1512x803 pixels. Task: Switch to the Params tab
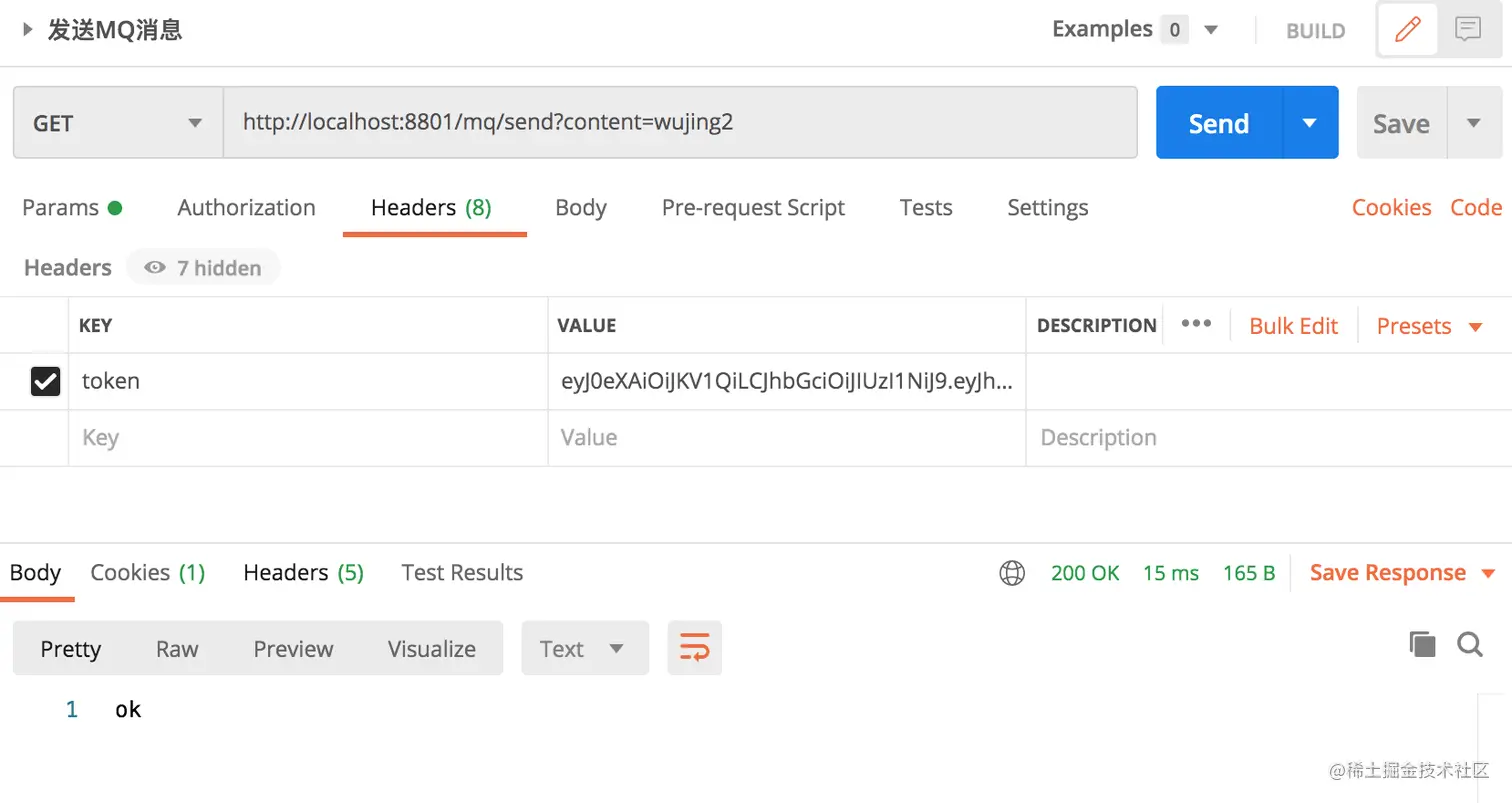tap(72, 208)
